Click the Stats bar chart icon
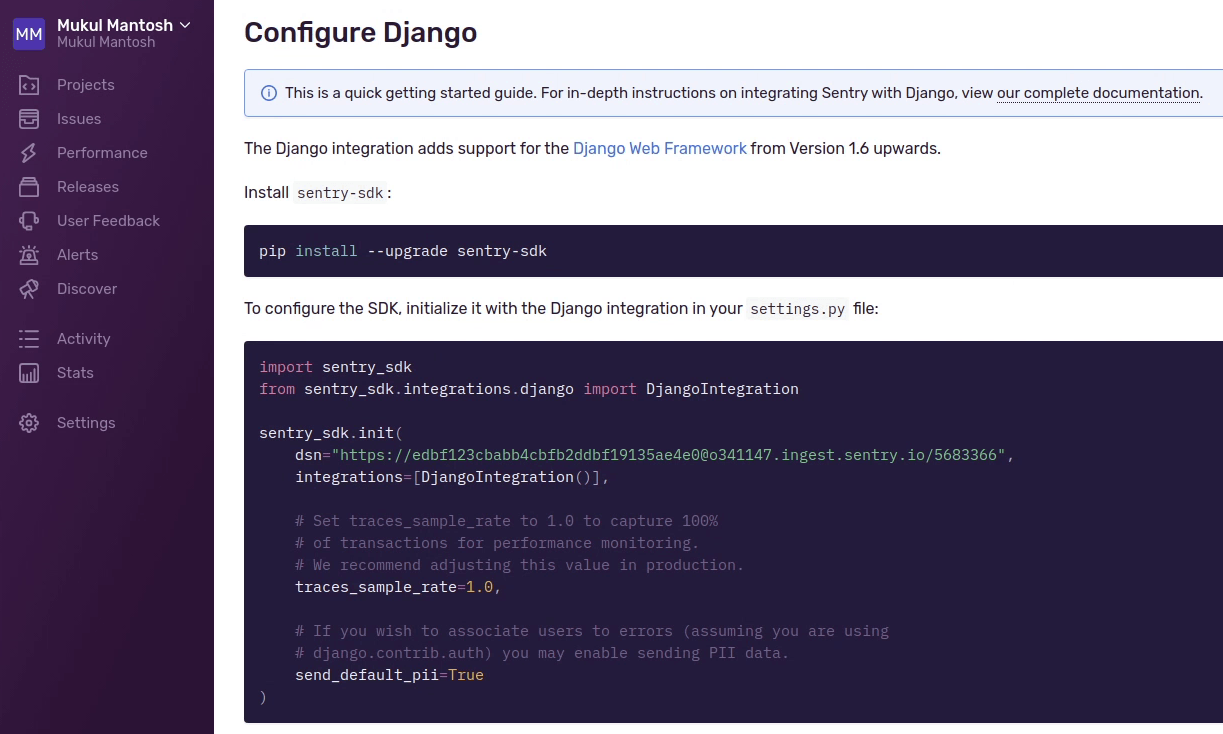The image size is (1223, 734). click(x=29, y=373)
